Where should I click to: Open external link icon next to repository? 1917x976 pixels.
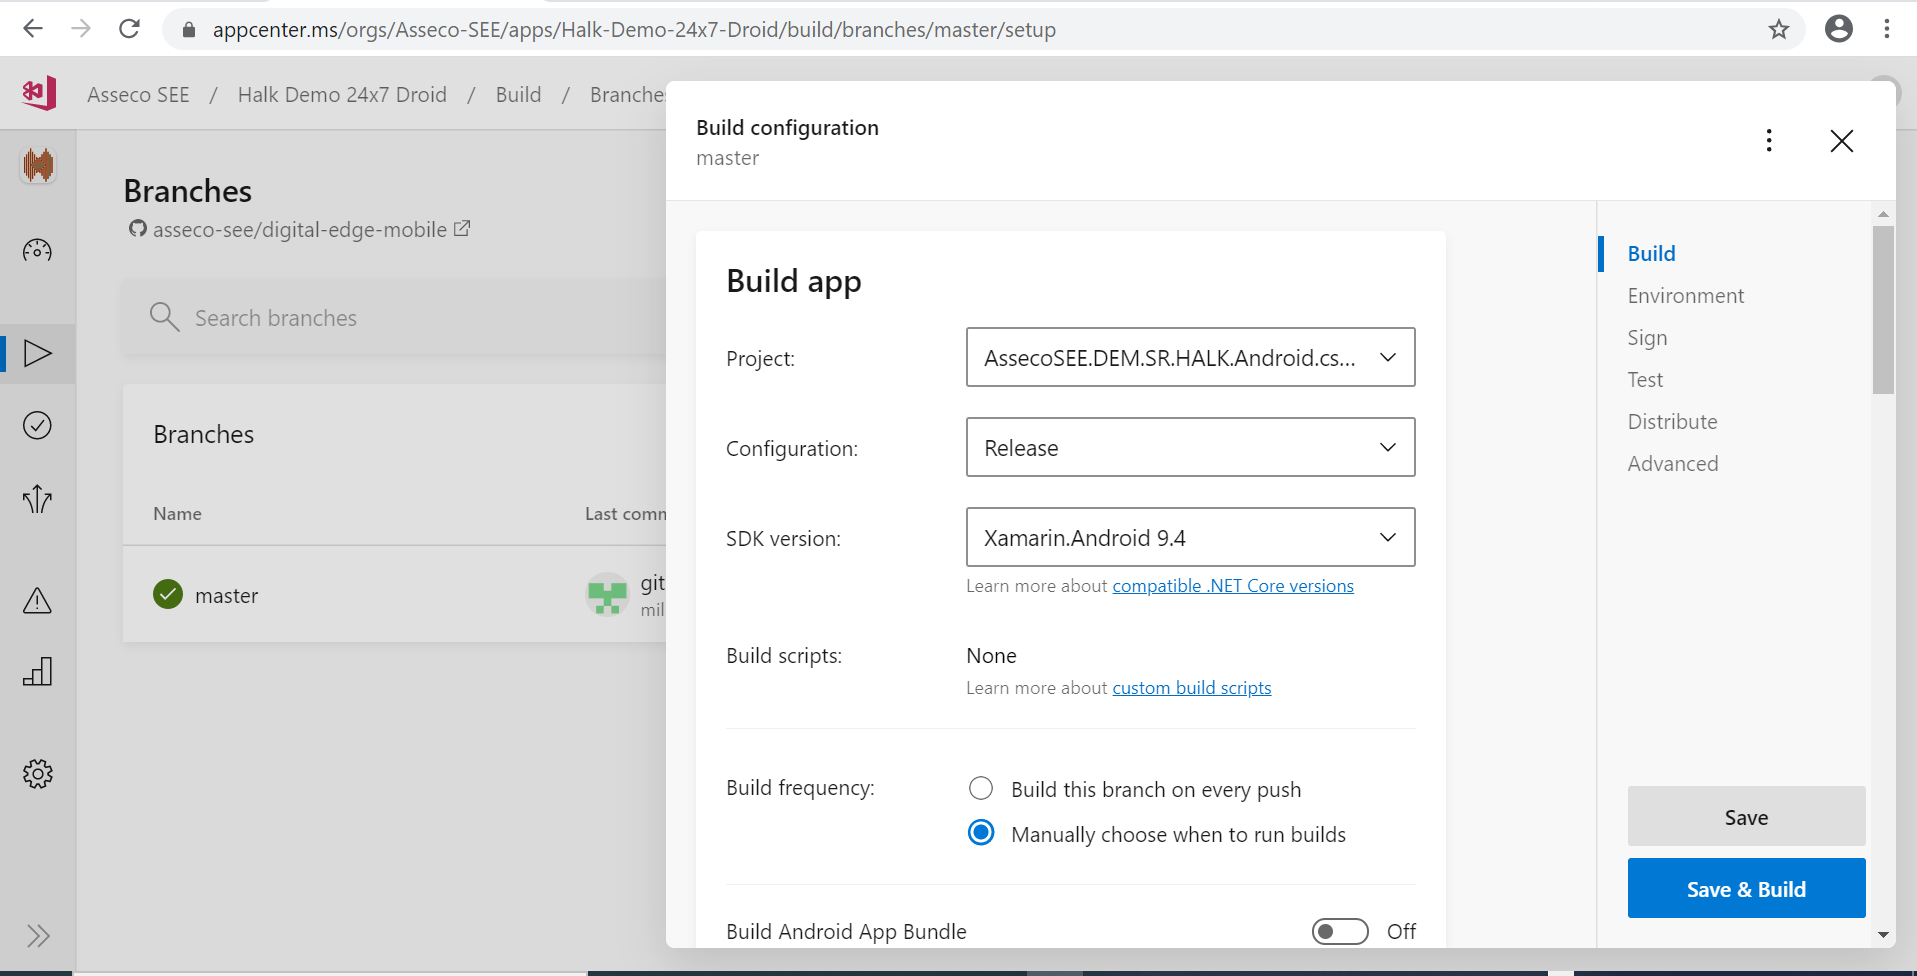(462, 228)
